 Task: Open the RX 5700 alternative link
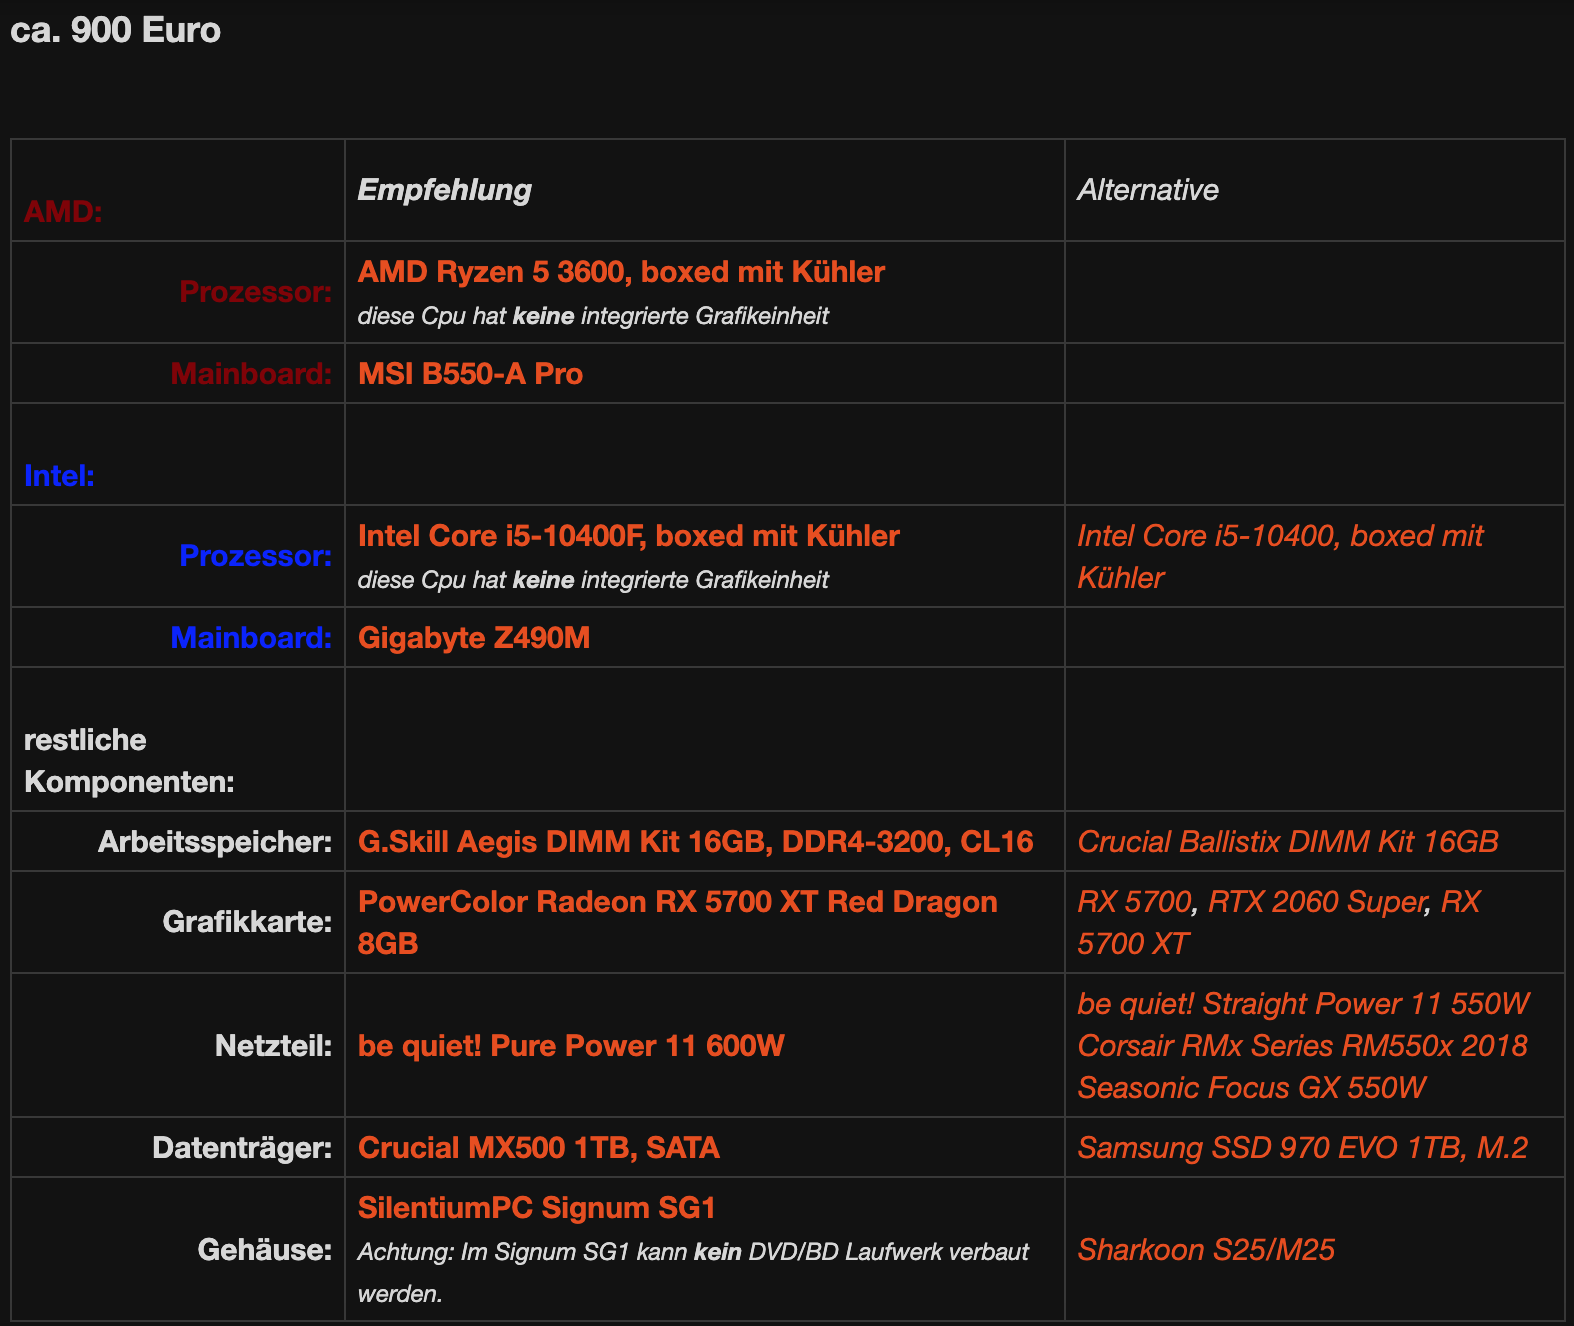pos(1134,902)
